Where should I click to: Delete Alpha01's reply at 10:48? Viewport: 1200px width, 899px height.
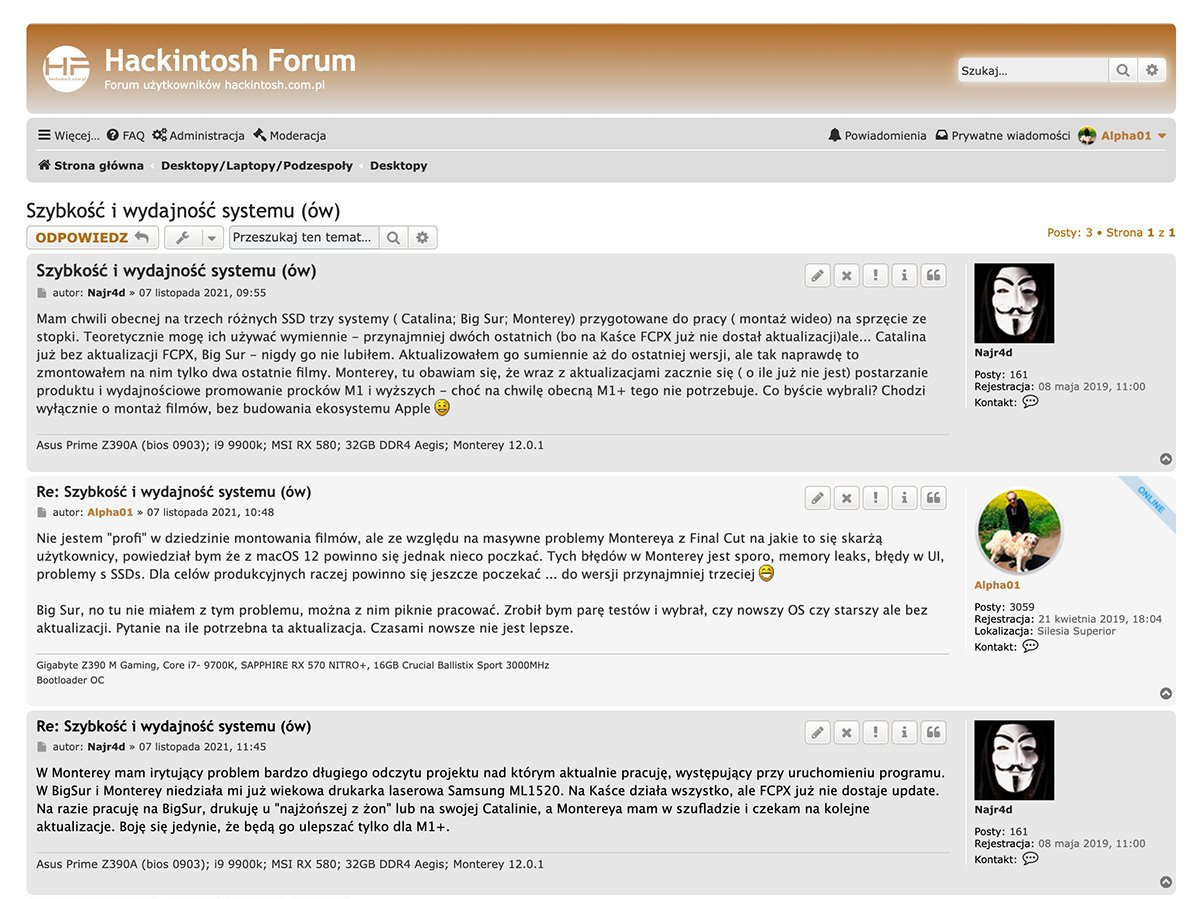click(x=847, y=497)
